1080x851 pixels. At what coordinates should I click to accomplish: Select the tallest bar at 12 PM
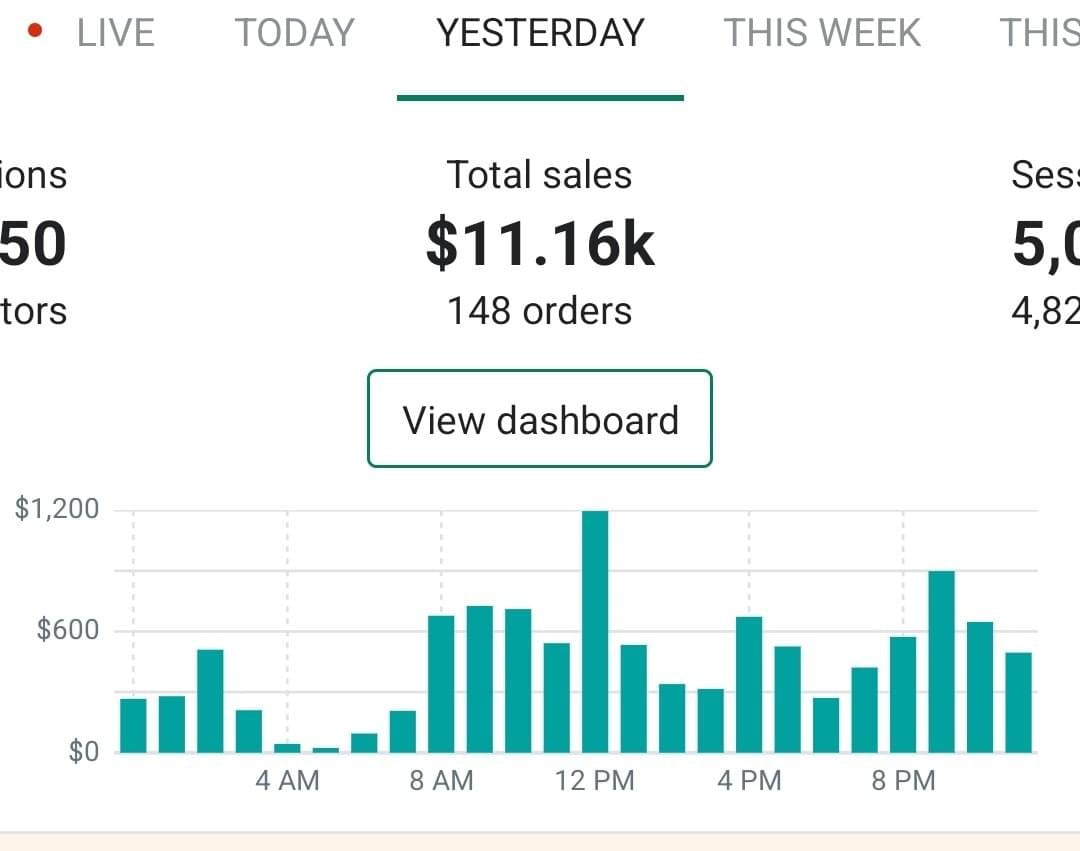point(595,631)
